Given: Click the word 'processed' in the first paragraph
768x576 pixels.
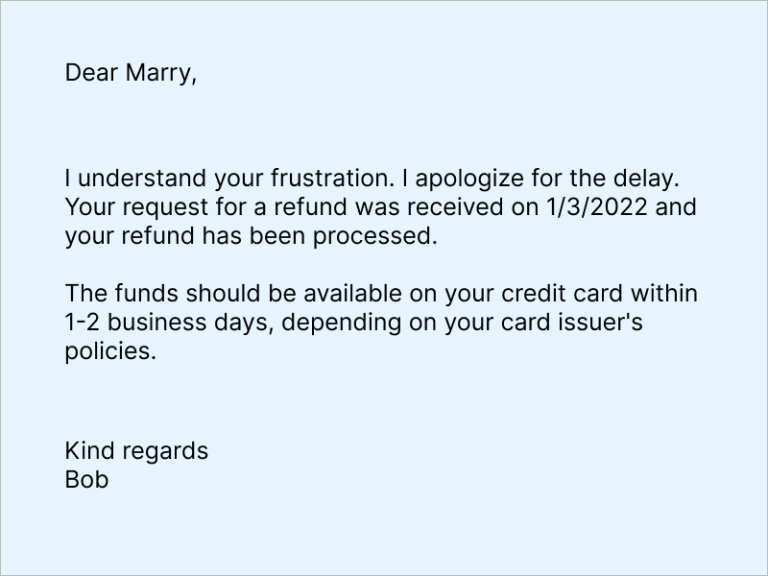Looking at the screenshot, I should pos(385,238).
